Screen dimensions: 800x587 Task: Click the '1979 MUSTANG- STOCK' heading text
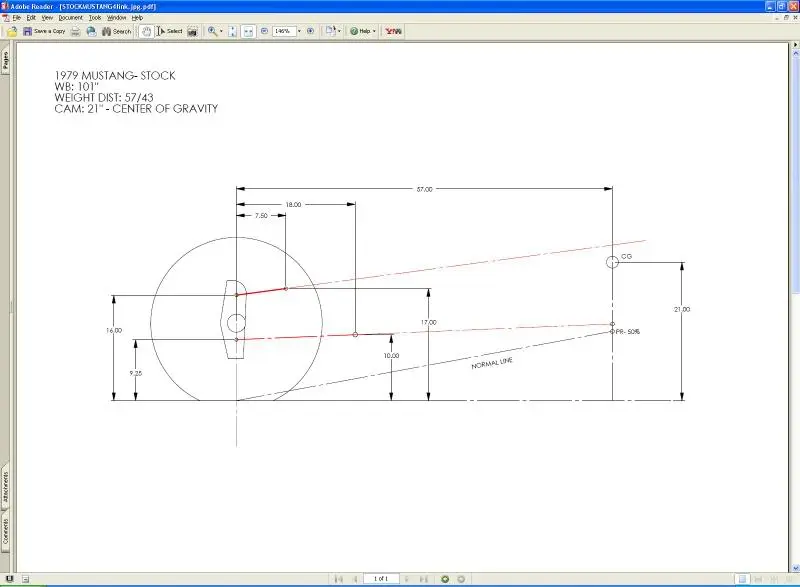(x=115, y=75)
